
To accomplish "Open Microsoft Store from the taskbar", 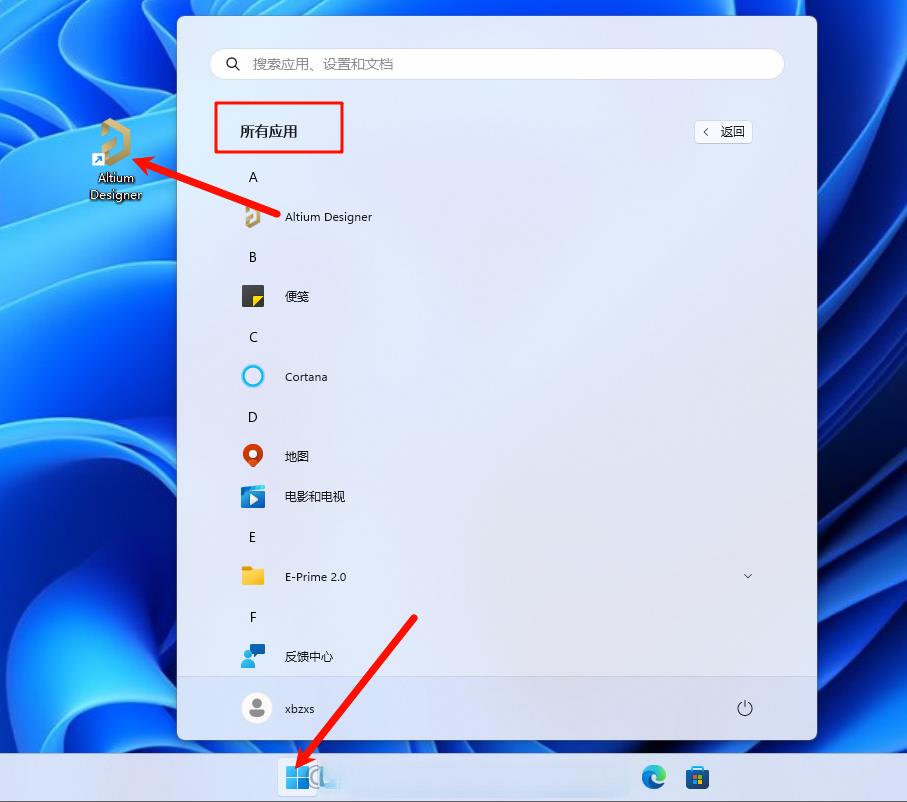I will 697,778.
